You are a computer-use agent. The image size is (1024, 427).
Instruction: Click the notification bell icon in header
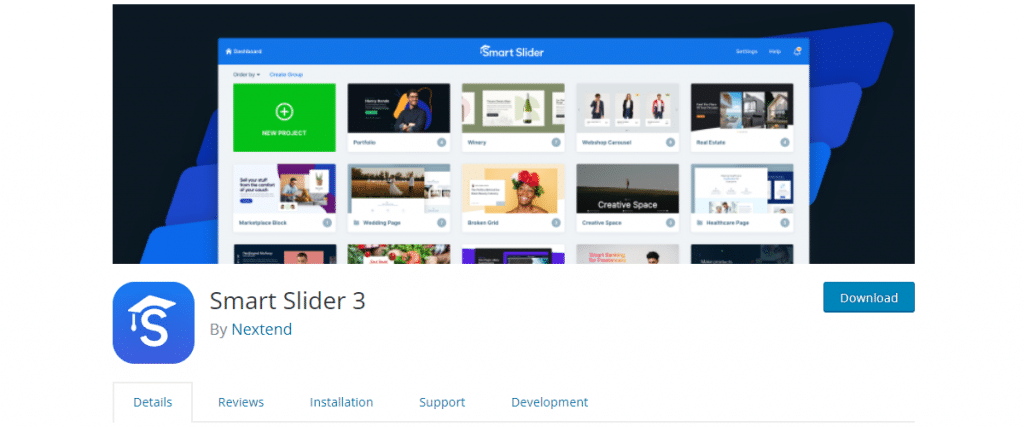point(797,51)
